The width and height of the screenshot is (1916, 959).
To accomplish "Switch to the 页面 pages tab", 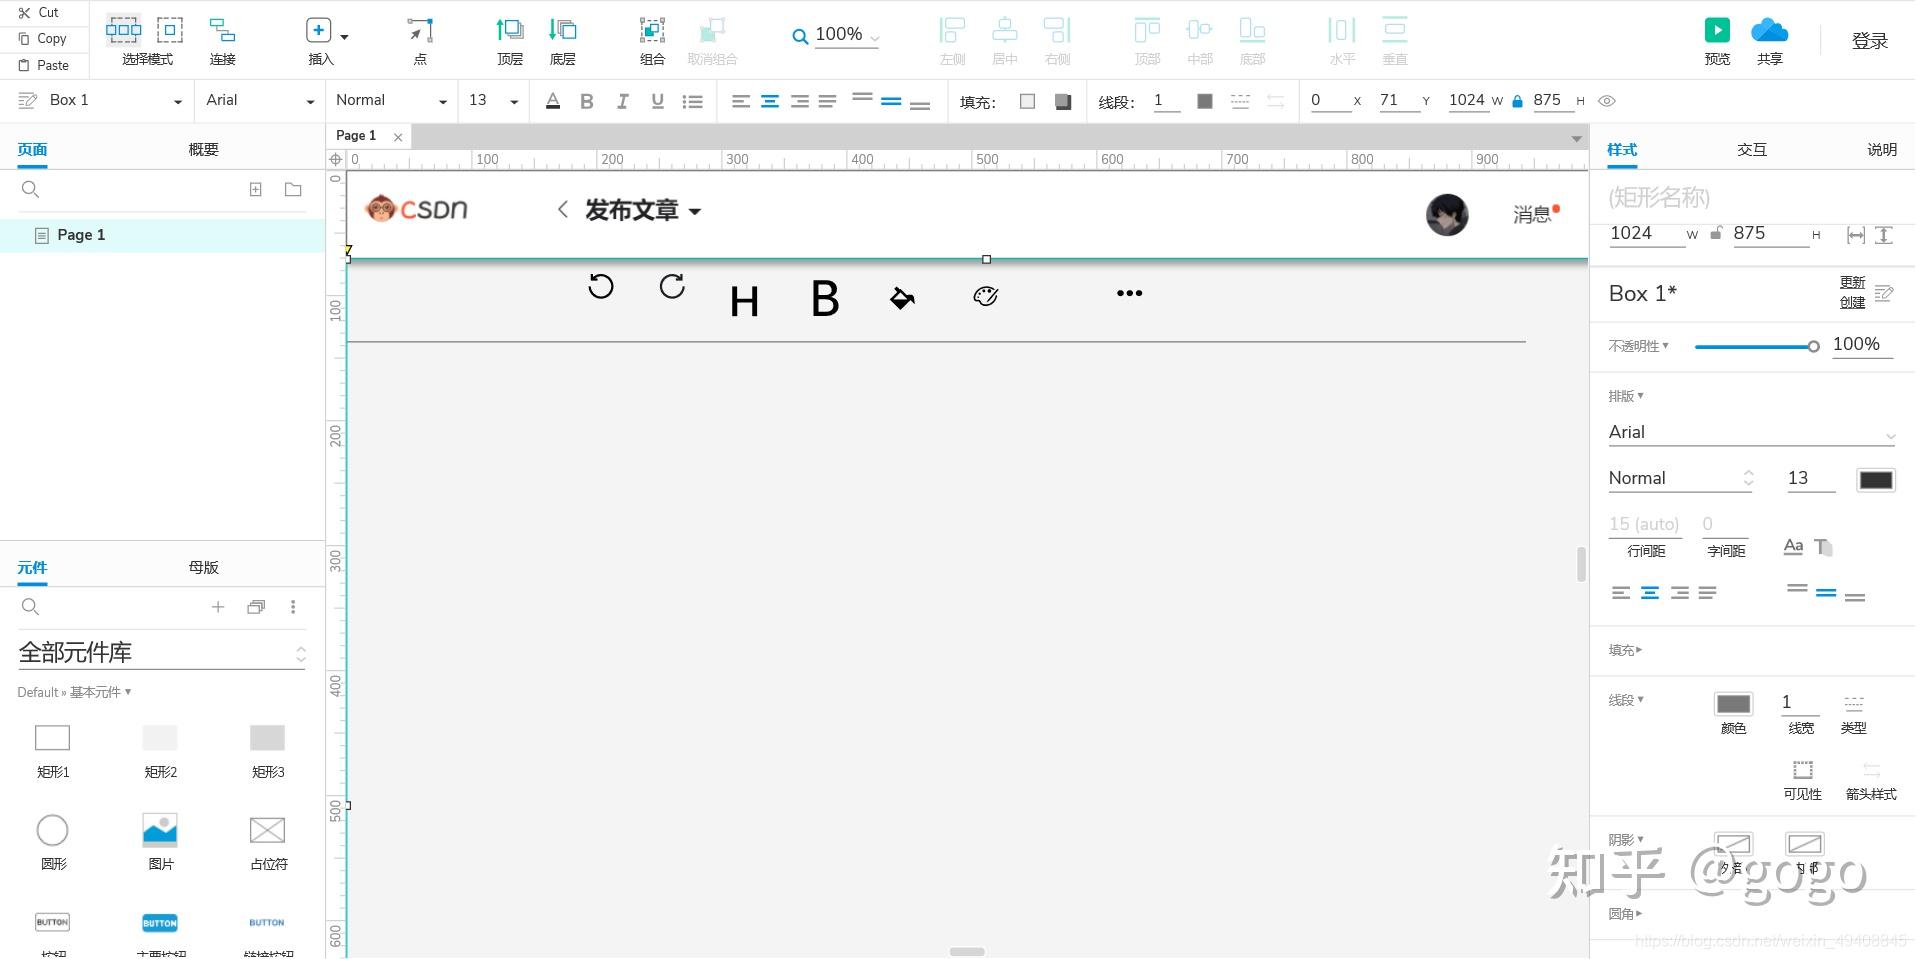I will (32, 150).
